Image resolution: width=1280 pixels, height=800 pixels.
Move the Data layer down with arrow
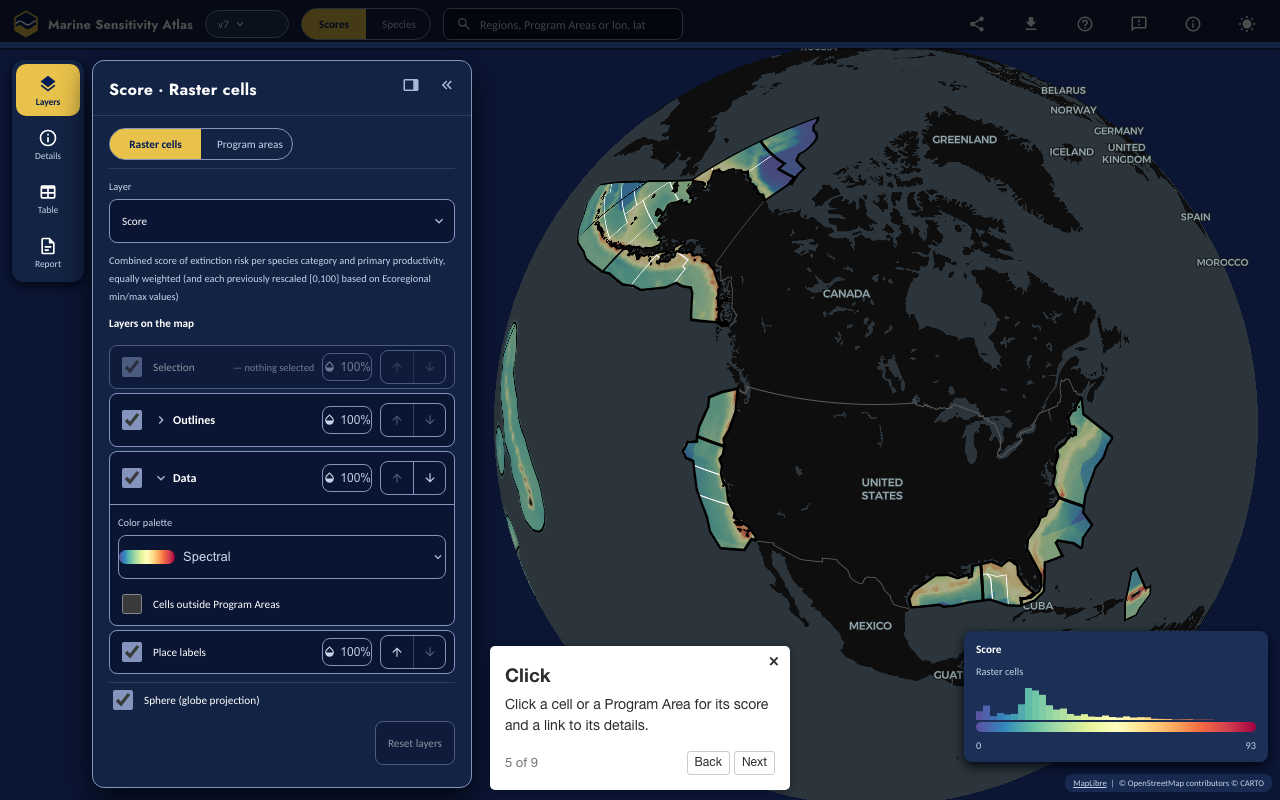(430, 478)
